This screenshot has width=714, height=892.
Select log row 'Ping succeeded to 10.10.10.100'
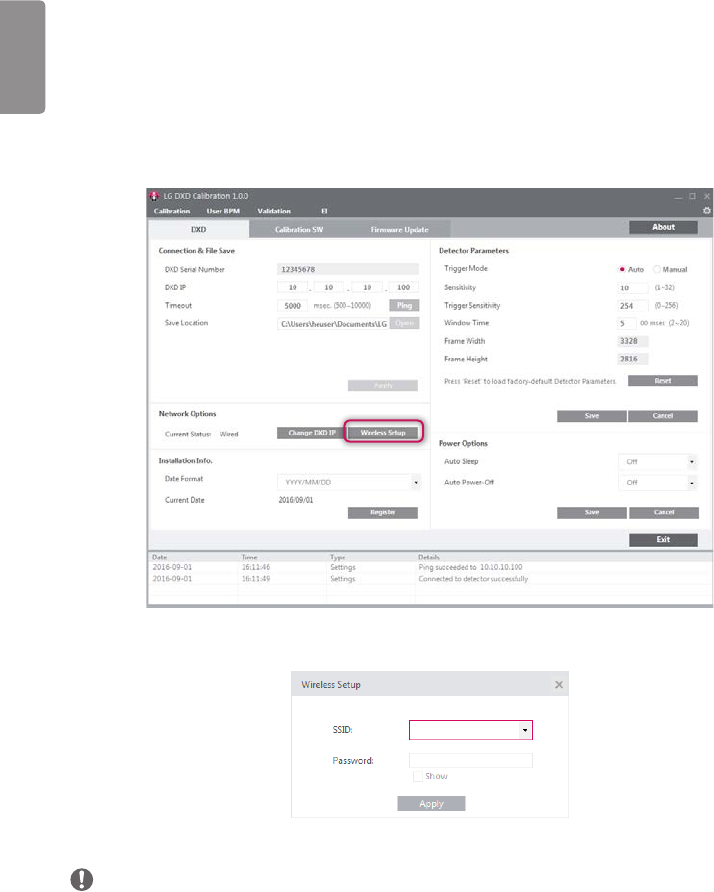point(430,568)
